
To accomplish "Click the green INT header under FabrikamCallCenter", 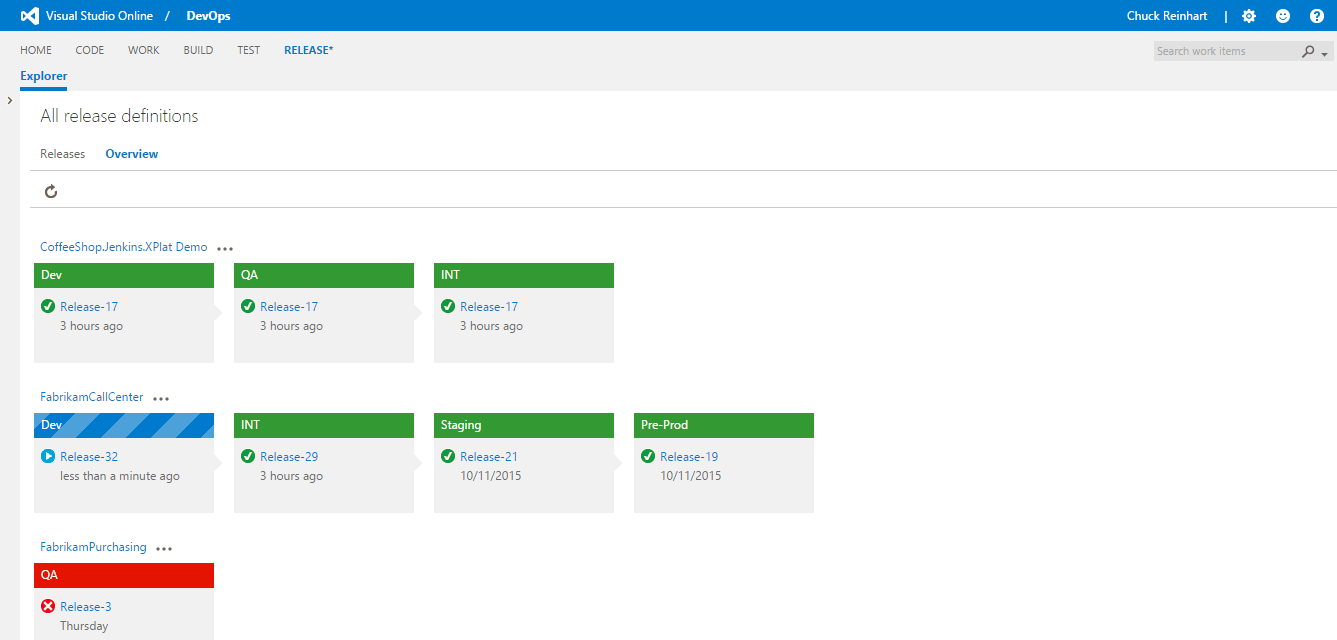I will pos(324,425).
